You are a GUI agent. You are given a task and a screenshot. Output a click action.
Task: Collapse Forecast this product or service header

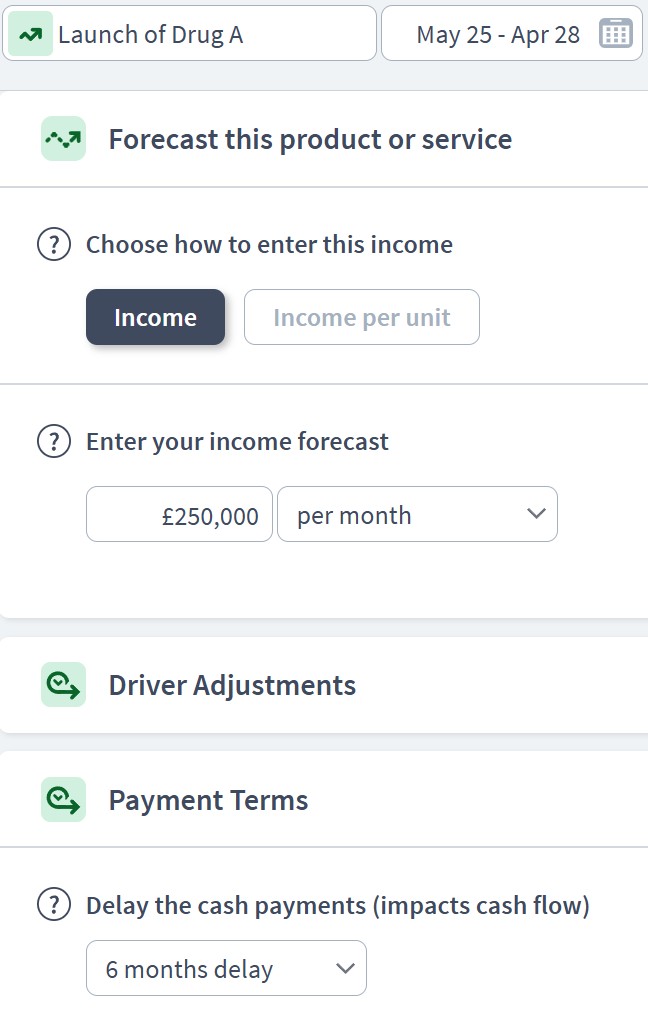click(x=324, y=139)
